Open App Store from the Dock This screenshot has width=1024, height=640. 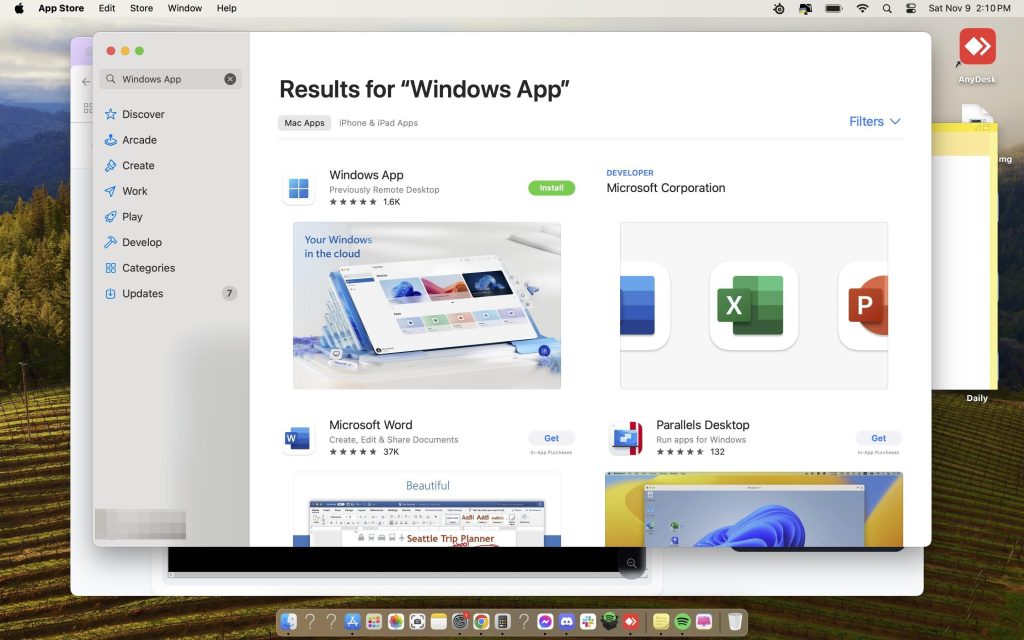[x=352, y=621]
